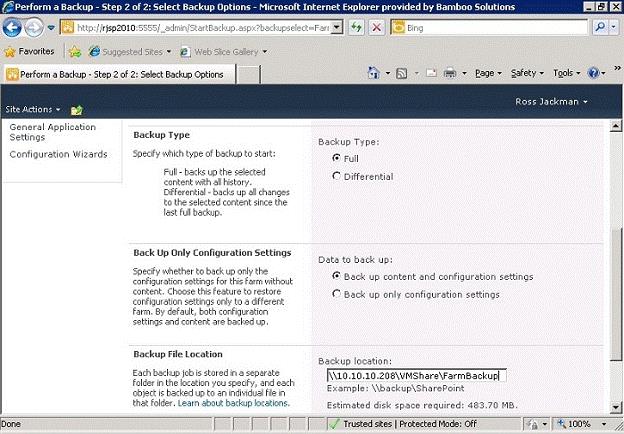Open the Print icon dropdown arrow

coord(464,74)
